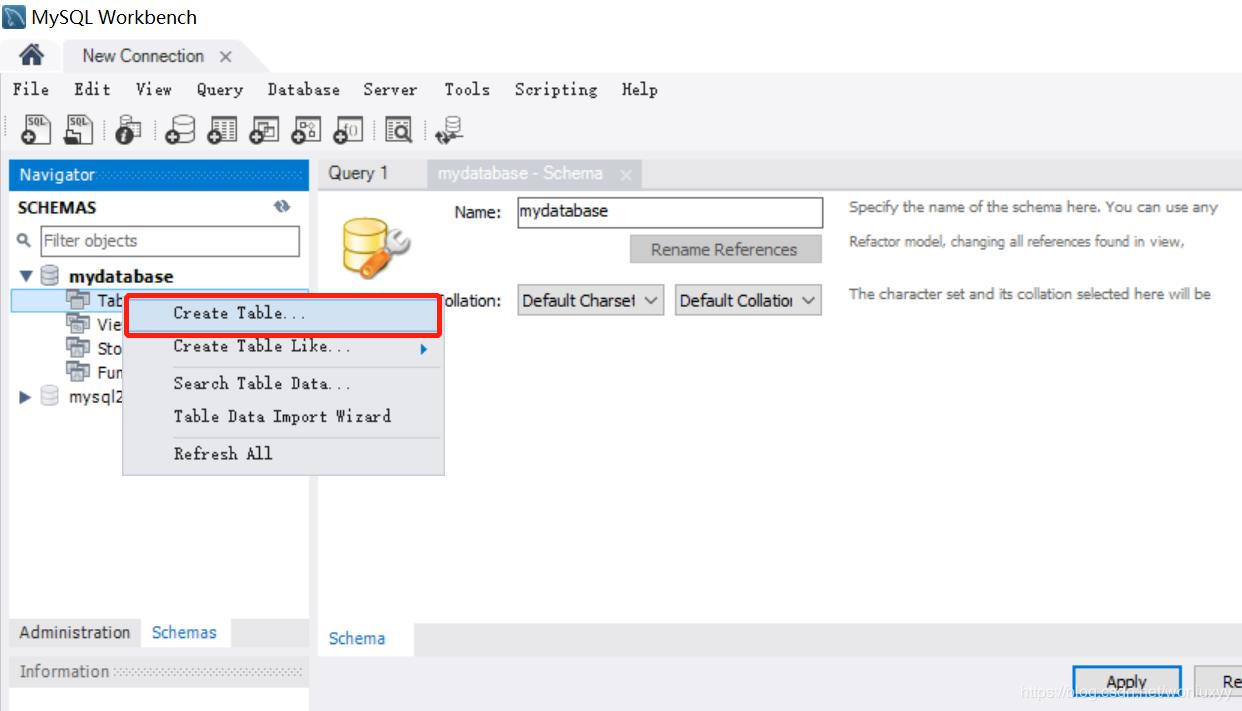Image resolution: width=1242 pixels, height=711 pixels.
Task: Choose Create Table Like... menu entry
Action: click(282, 347)
